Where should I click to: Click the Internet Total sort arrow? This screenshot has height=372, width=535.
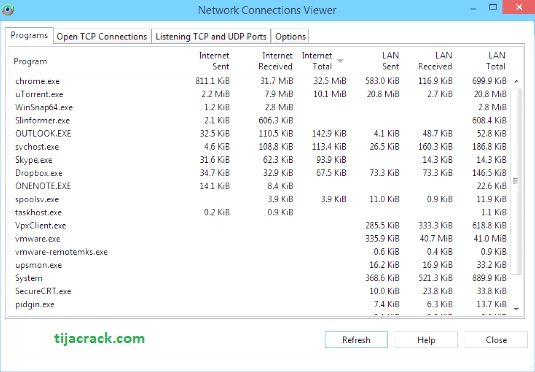[x=340, y=61]
